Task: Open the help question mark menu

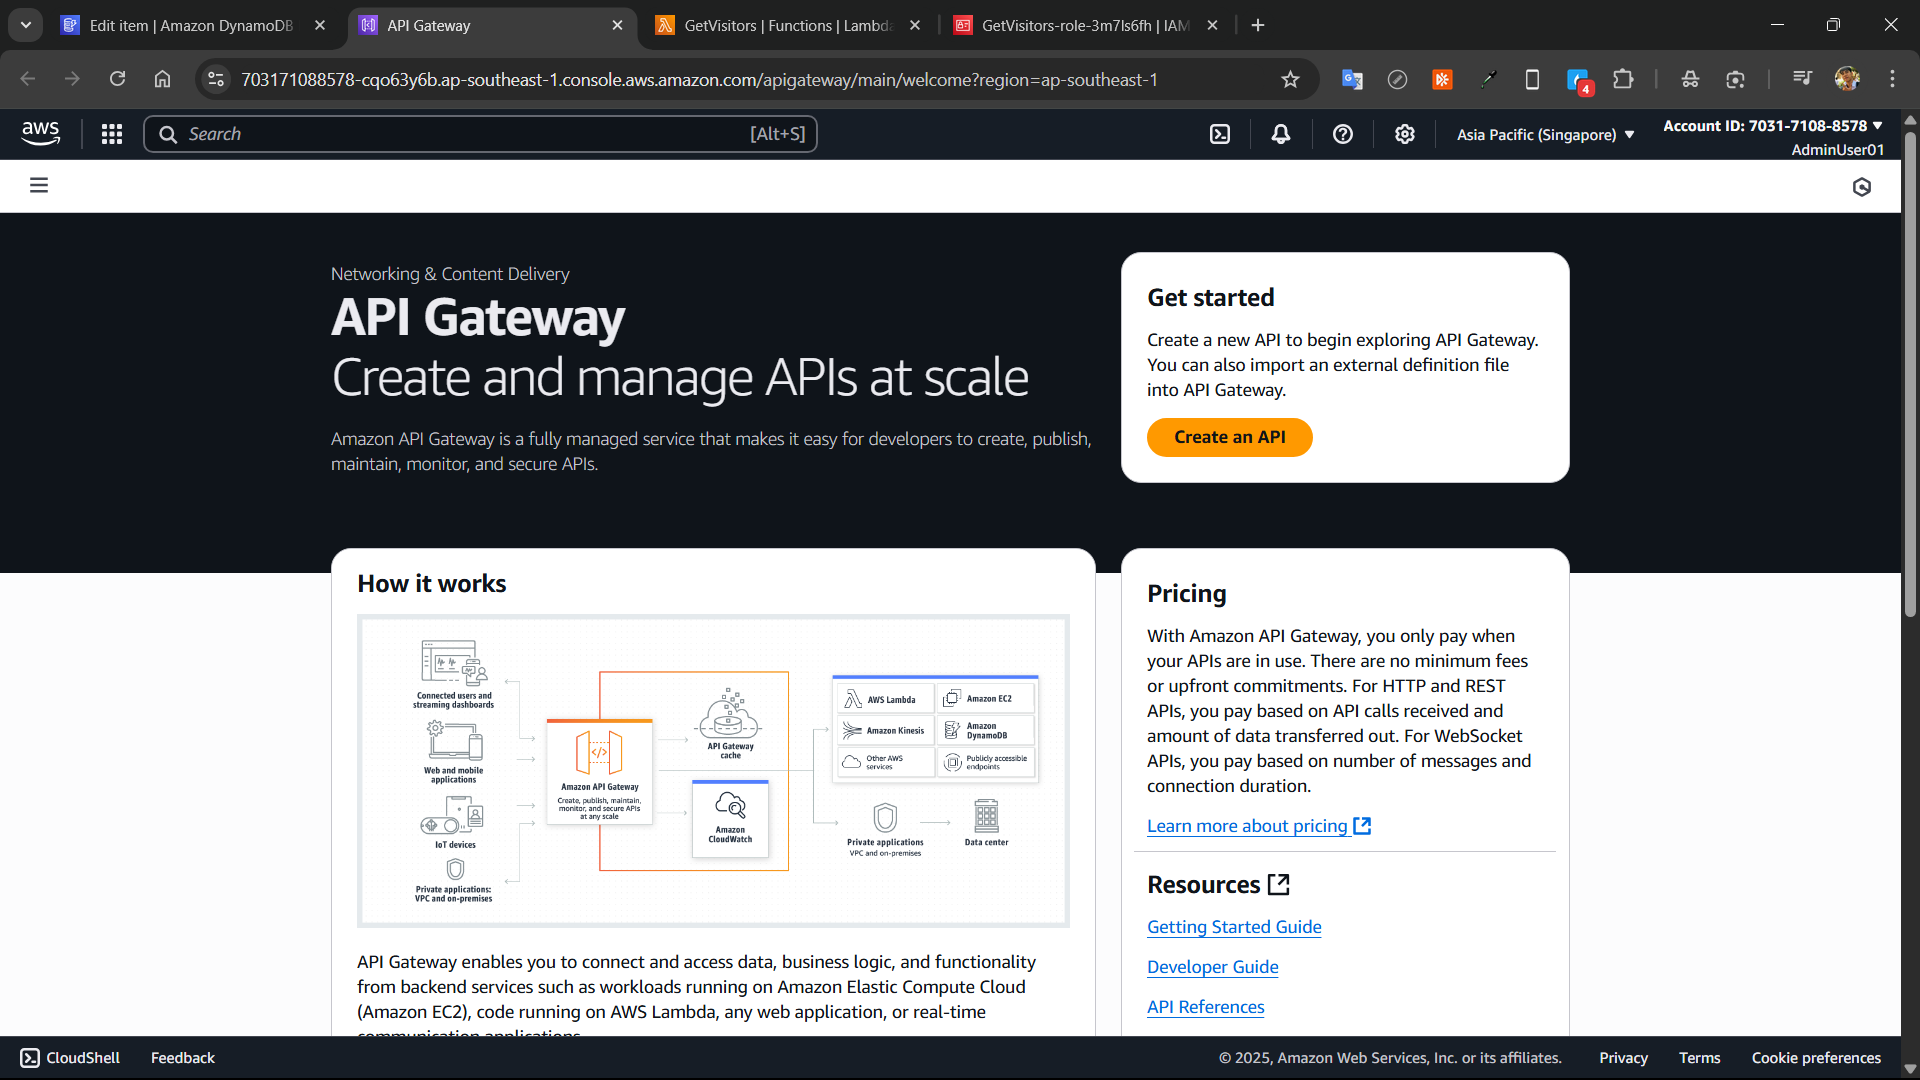Action: pyautogui.click(x=1343, y=134)
